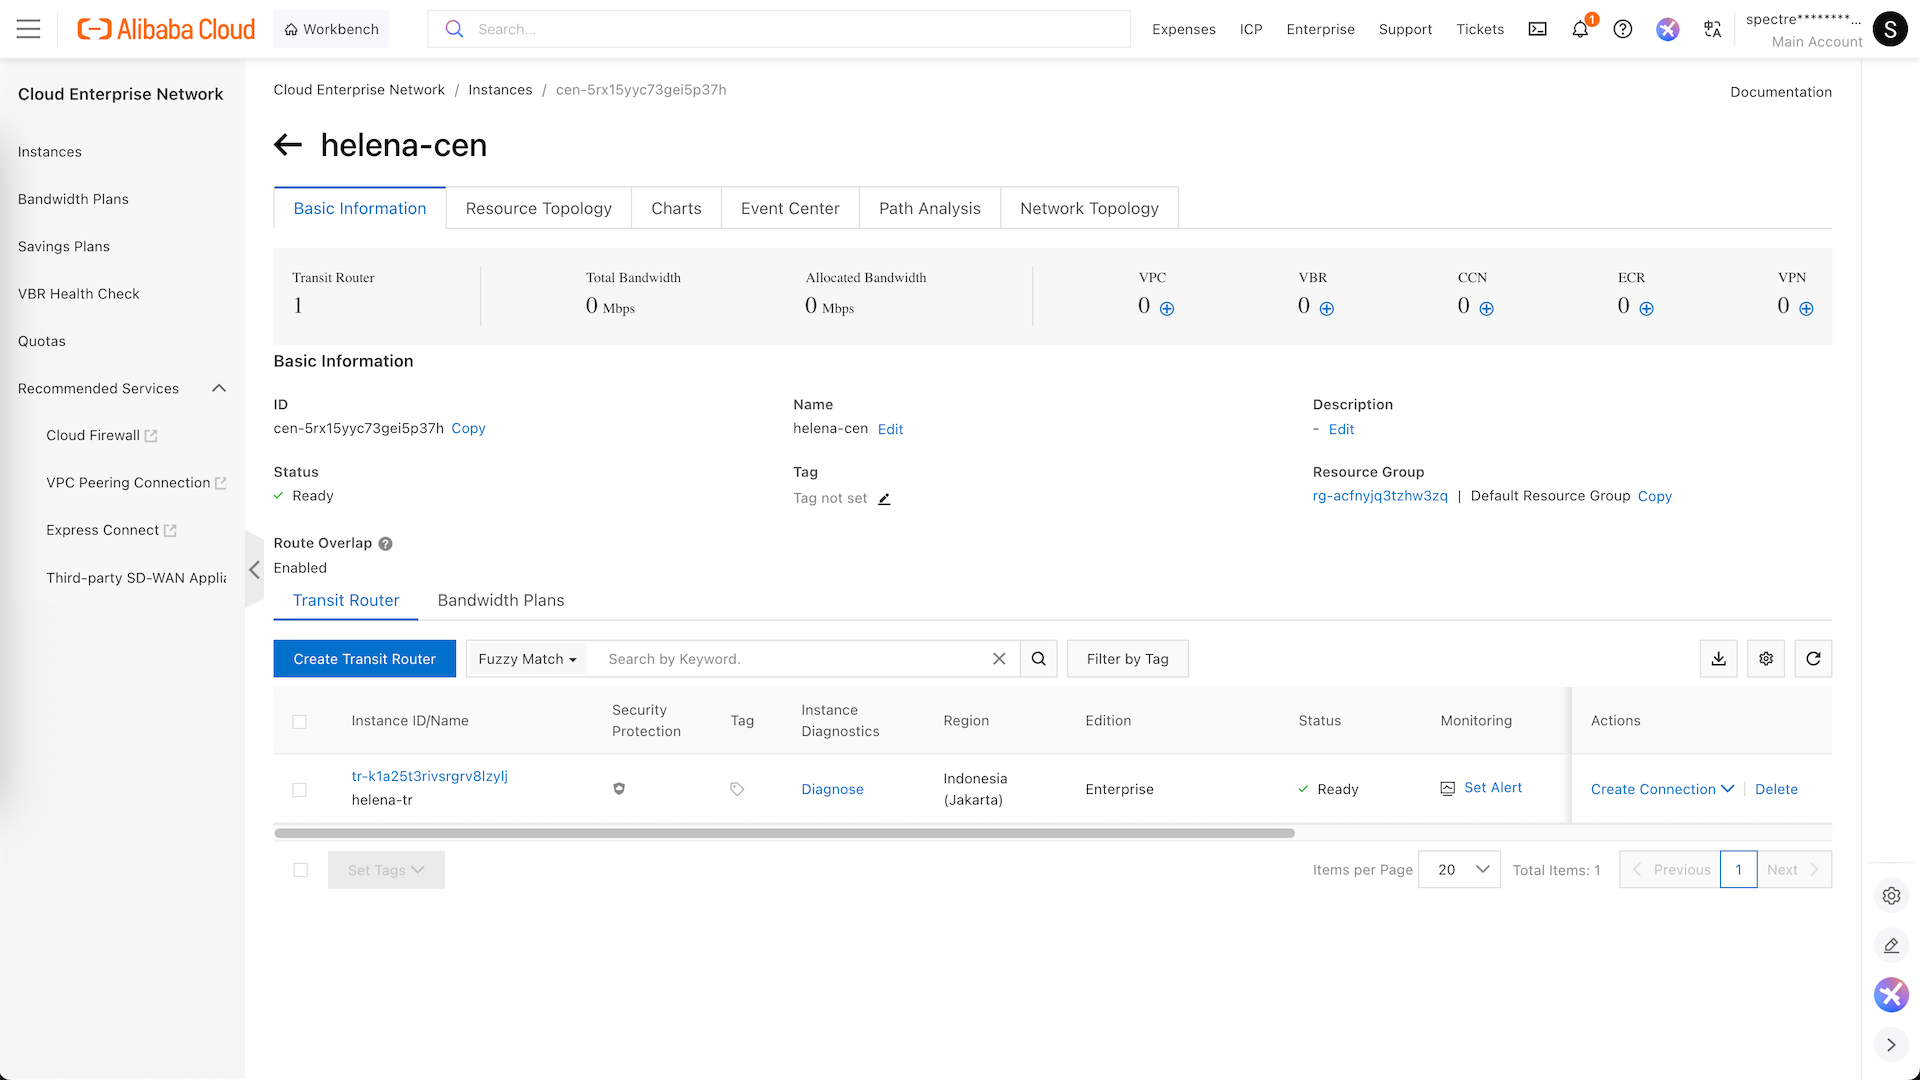Click the Route Overlap help icon
The image size is (1920, 1080).
(x=385, y=544)
